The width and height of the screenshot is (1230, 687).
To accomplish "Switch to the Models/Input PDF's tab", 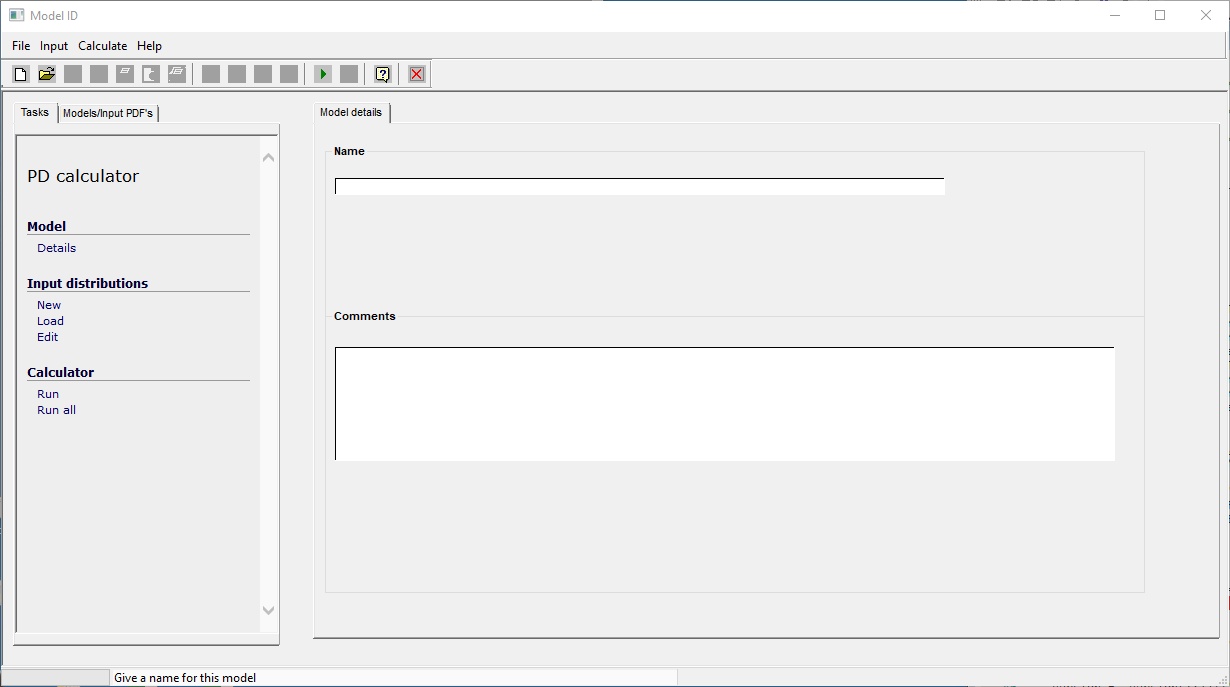I will coord(108,113).
